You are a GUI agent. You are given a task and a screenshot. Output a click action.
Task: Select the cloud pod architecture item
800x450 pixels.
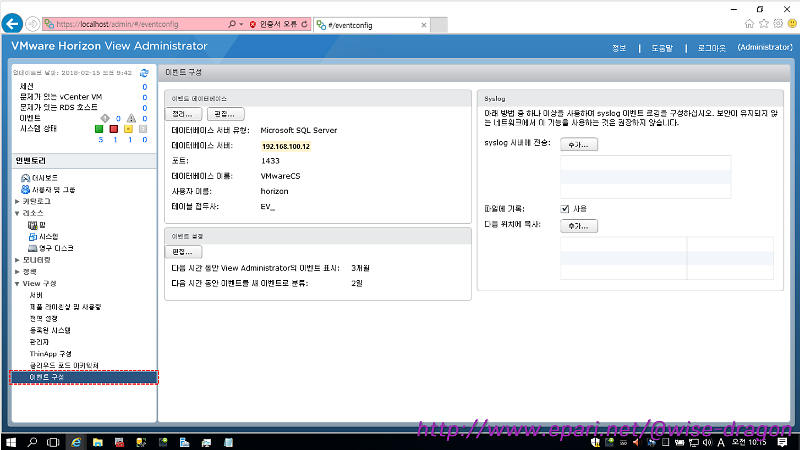[64, 365]
